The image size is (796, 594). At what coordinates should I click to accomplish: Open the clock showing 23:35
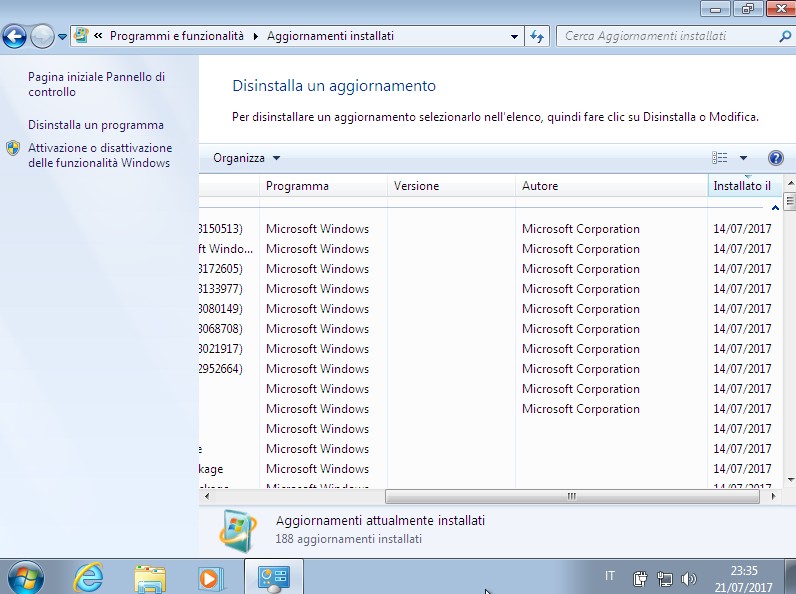coord(744,578)
